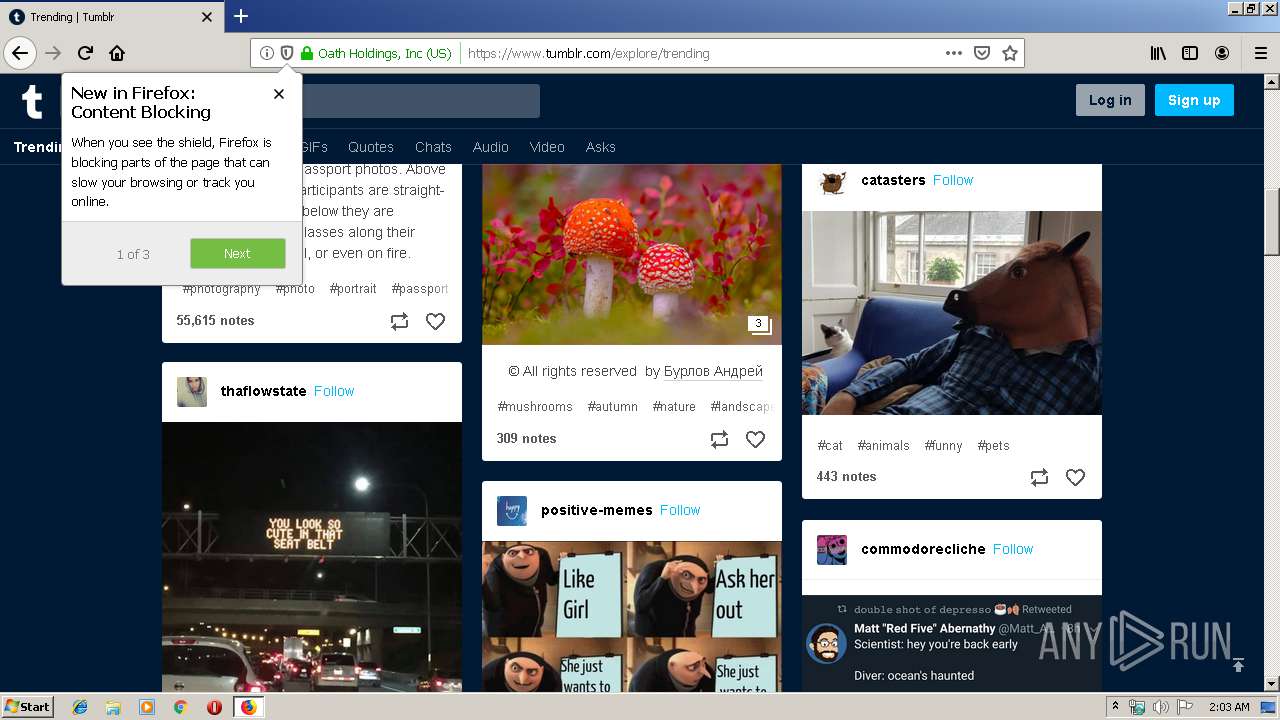Viewport: 1280px width, 720px height.
Task: Open Chrome from the taskbar
Action: [x=180, y=707]
